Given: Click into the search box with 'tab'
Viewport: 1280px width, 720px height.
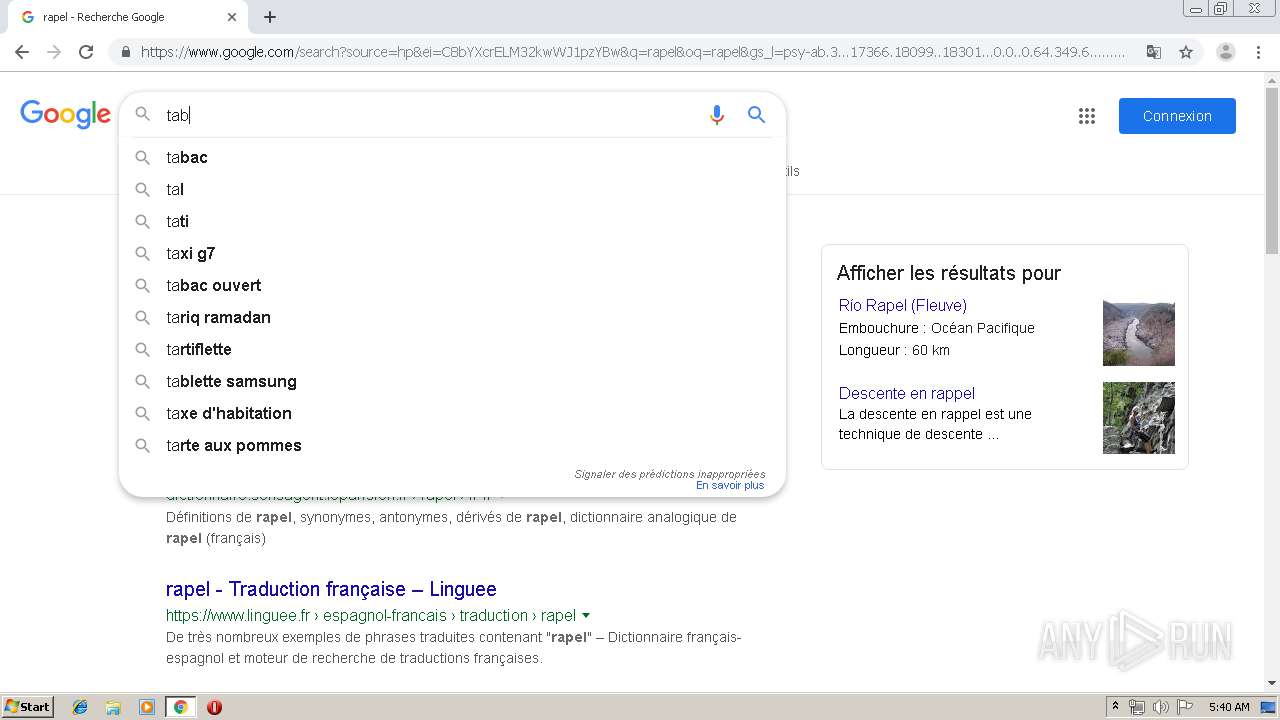Looking at the screenshot, I should [x=430, y=115].
